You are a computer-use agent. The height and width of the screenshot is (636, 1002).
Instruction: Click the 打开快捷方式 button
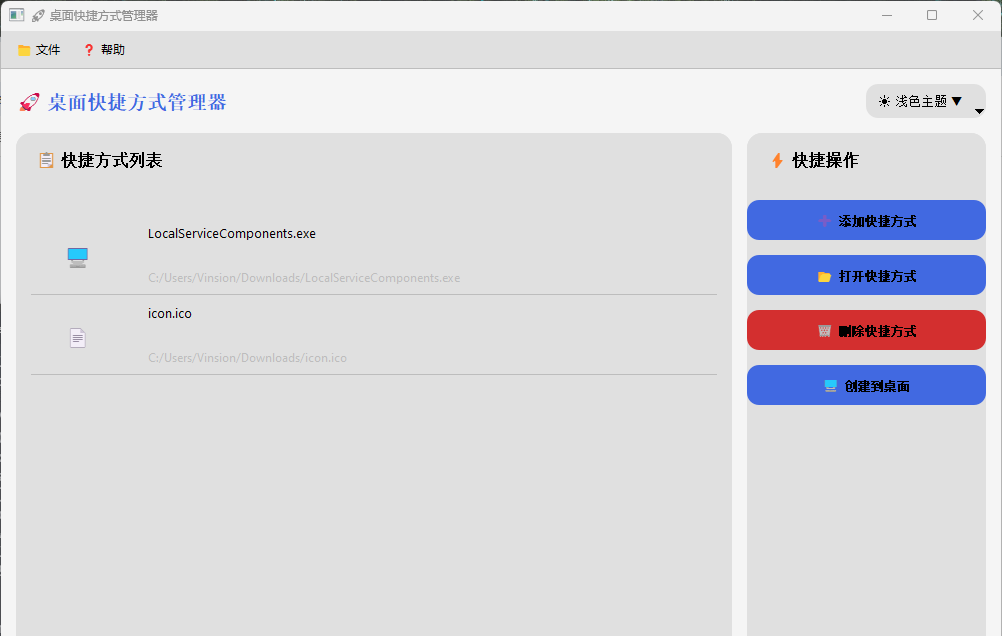coord(866,275)
